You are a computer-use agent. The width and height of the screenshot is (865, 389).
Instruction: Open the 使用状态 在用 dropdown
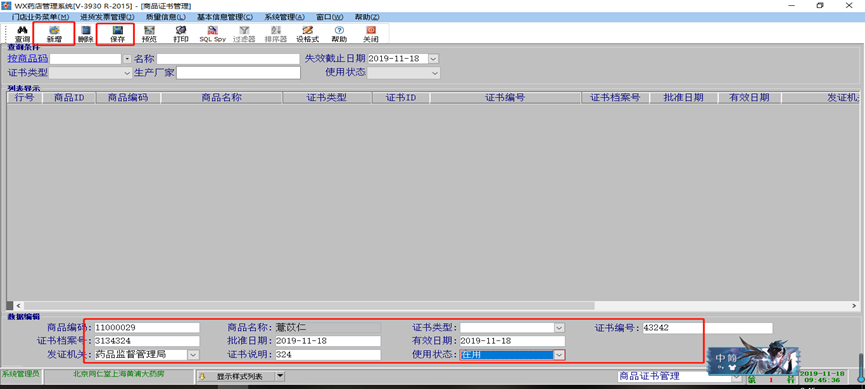(x=559, y=355)
